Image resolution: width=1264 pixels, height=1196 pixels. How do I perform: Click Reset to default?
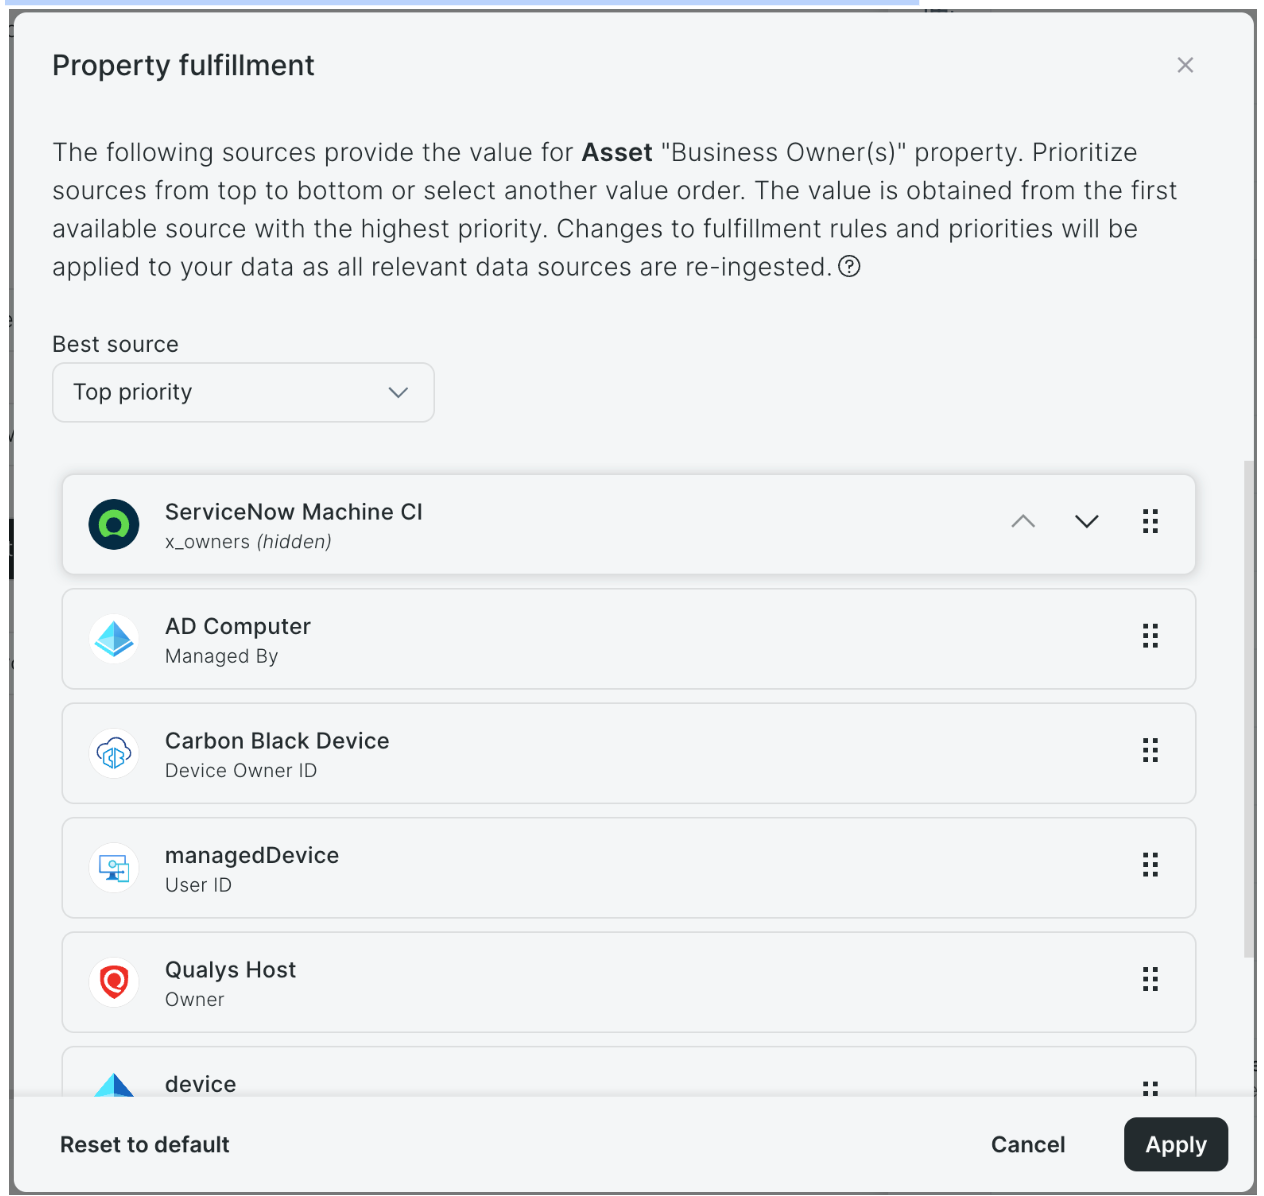[145, 1144]
